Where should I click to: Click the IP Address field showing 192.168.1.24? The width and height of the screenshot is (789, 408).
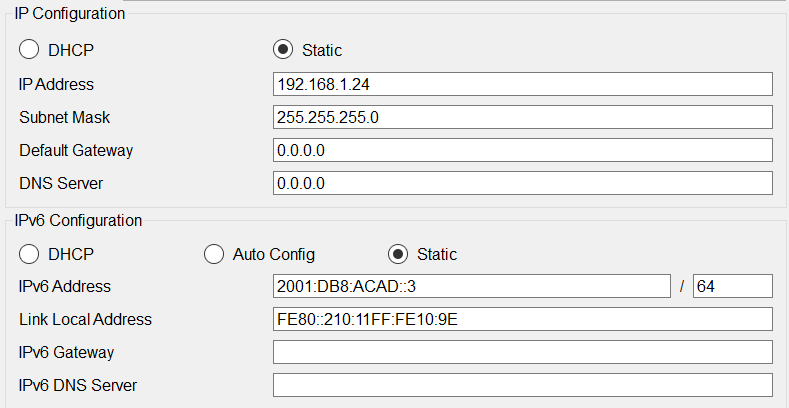[523, 84]
